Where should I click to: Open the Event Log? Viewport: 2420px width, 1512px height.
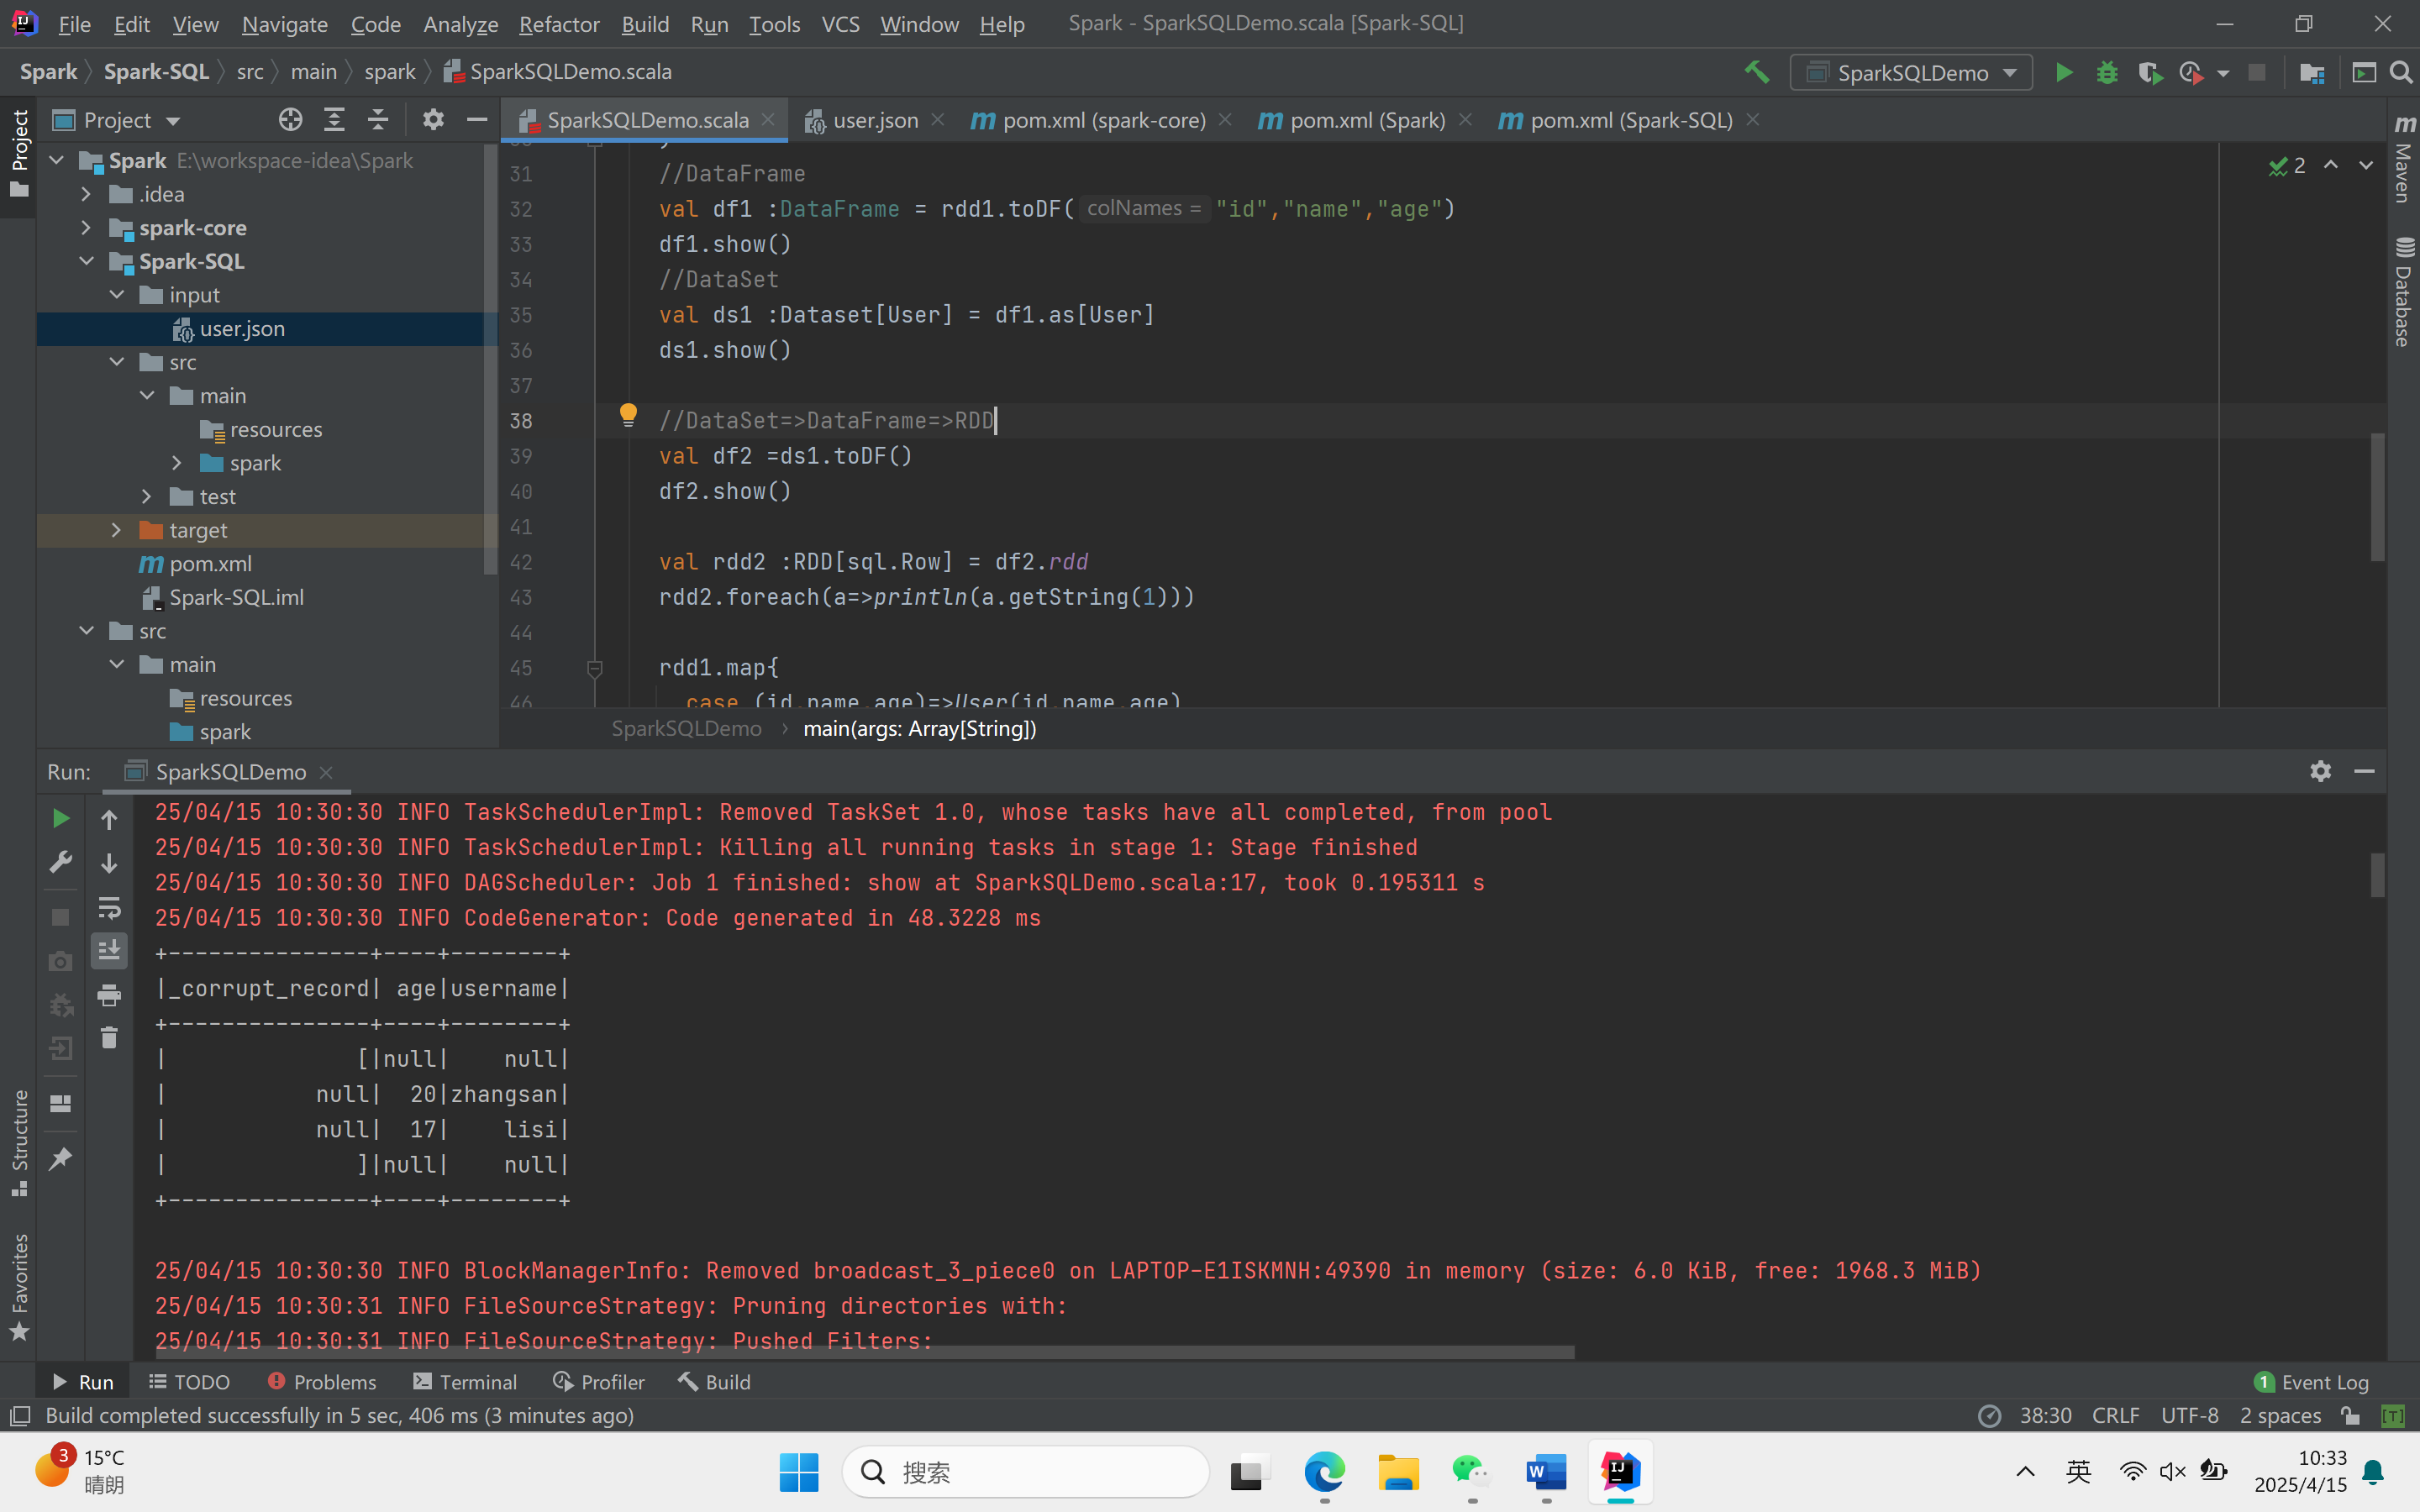[x=2311, y=1382]
